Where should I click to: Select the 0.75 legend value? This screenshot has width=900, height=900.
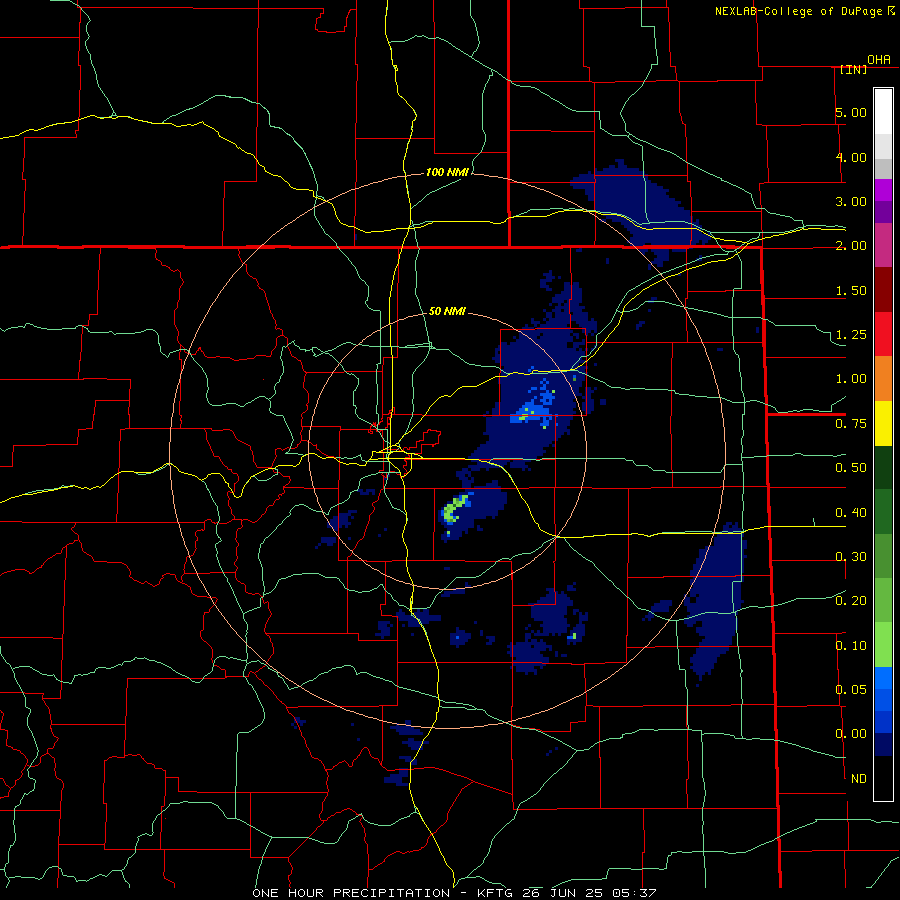pos(851,424)
